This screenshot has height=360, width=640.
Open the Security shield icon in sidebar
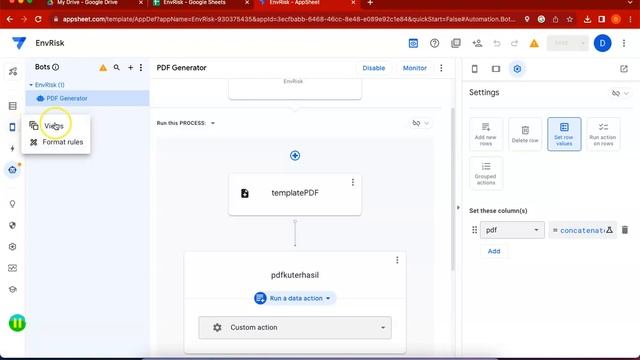[13, 225]
